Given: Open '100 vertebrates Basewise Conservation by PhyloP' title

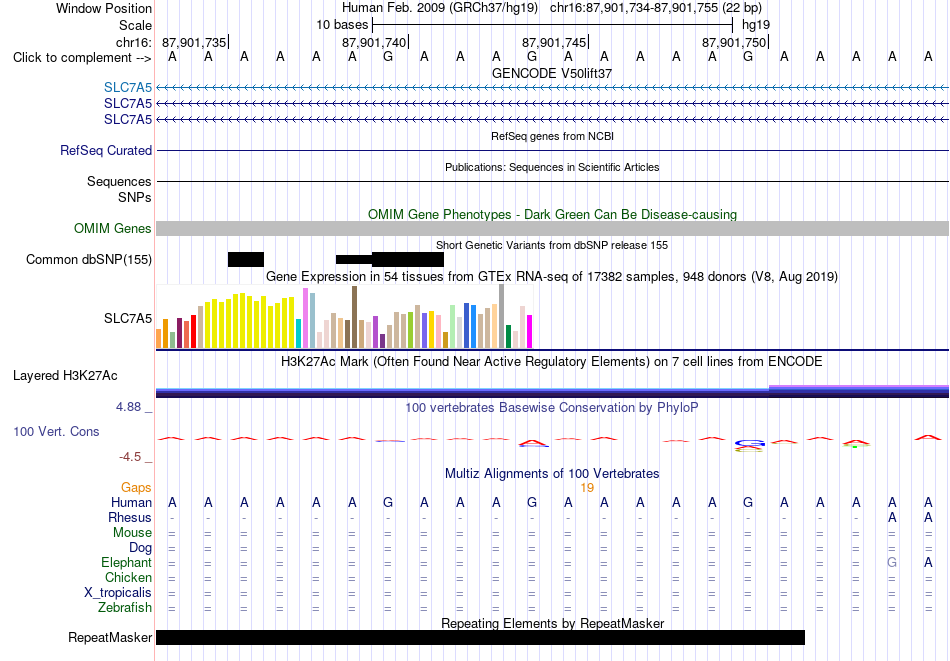Looking at the screenshot, I should click(552, 408).
